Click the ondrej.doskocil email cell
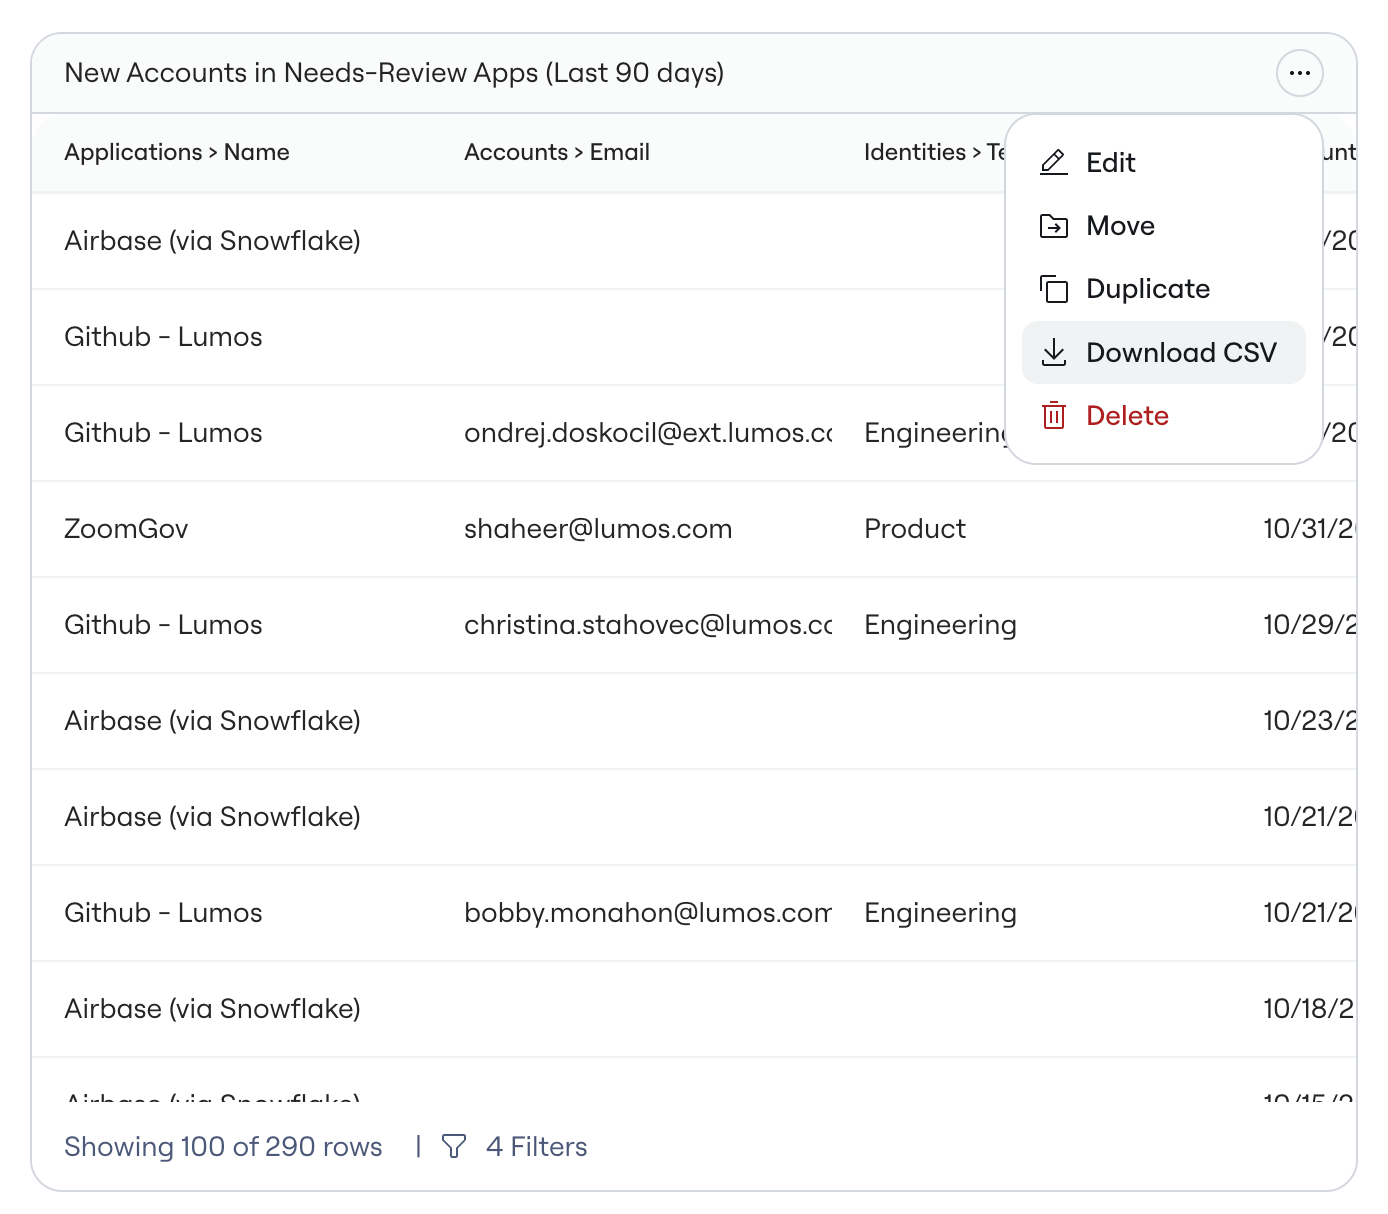The height and width of the screenshot is (1214, 1388). coord(648,433)
